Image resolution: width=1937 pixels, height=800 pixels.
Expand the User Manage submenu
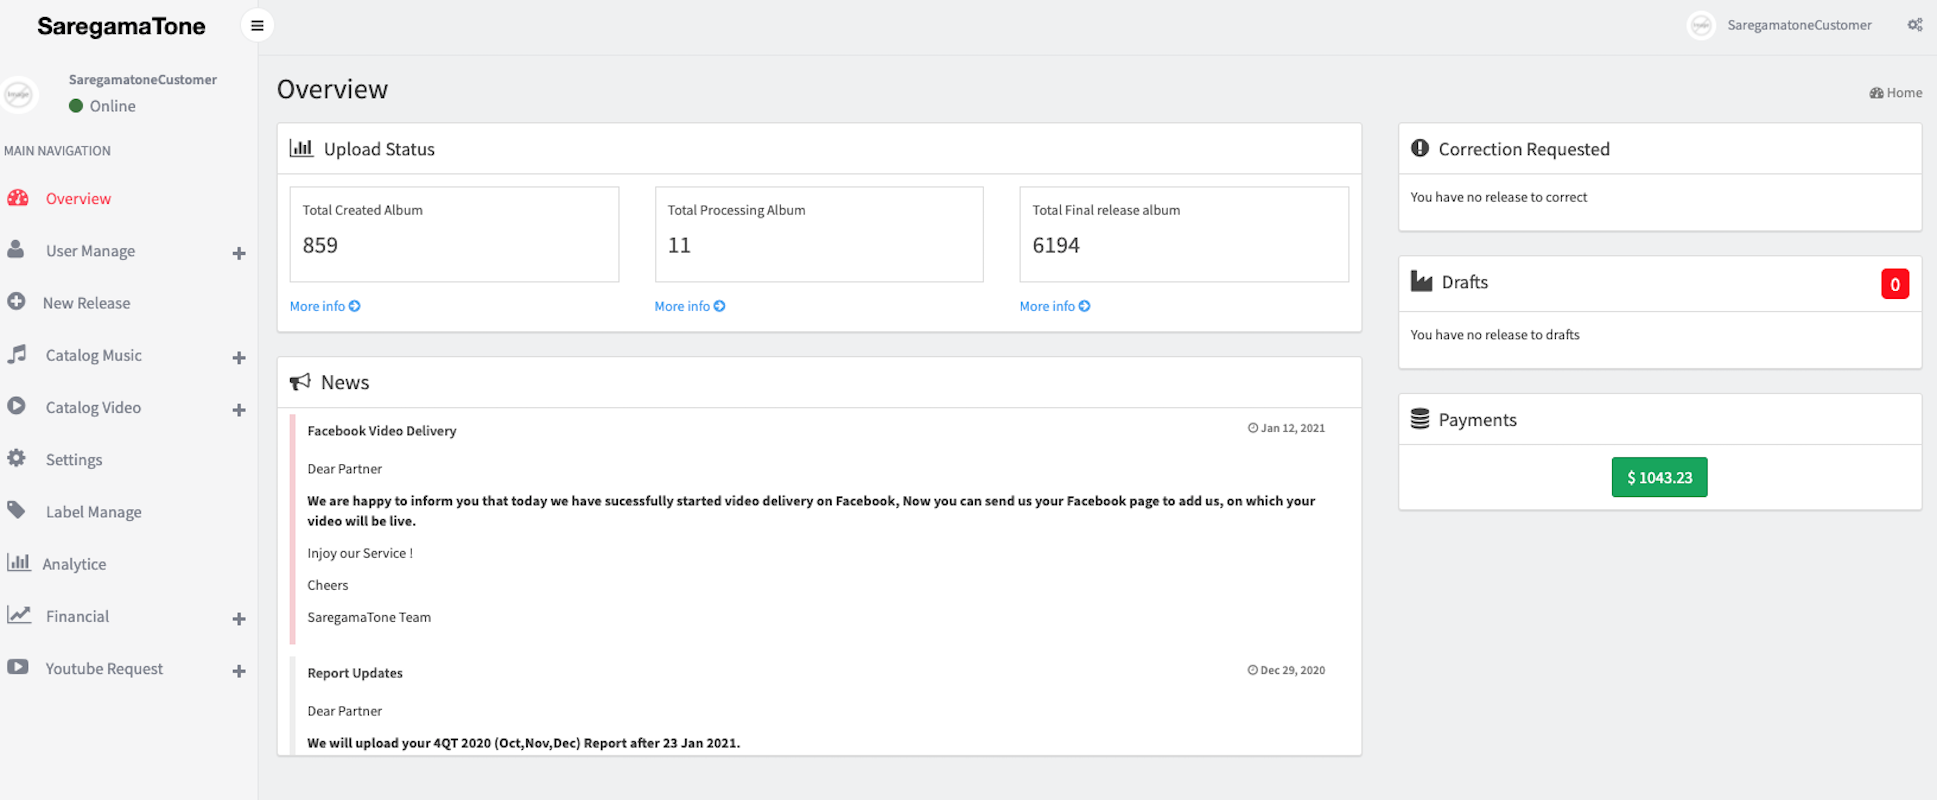[239, 253]
